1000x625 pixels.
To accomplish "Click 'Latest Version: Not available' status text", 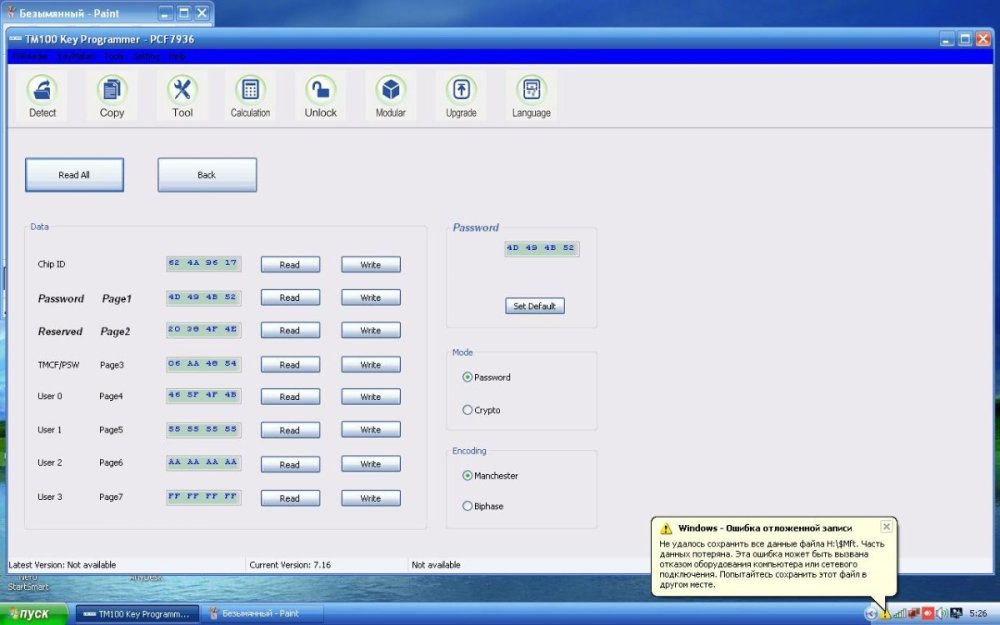I will tap(62, 565).
